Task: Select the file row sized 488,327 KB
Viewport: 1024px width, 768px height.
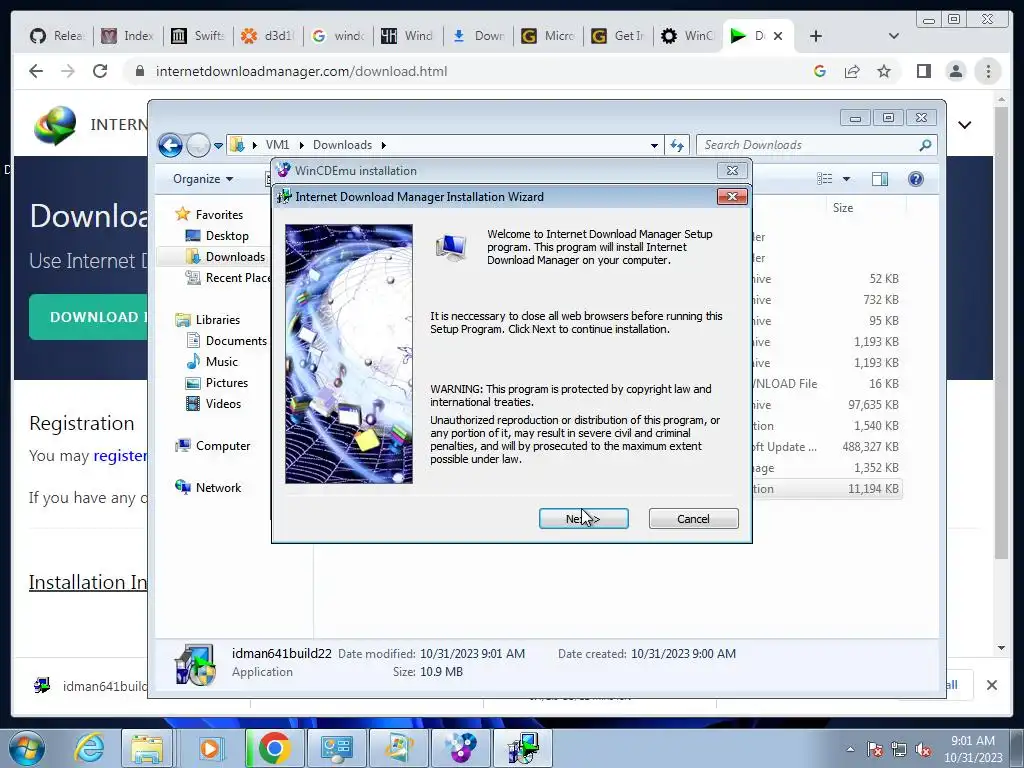Action: (x=826, y=447)
